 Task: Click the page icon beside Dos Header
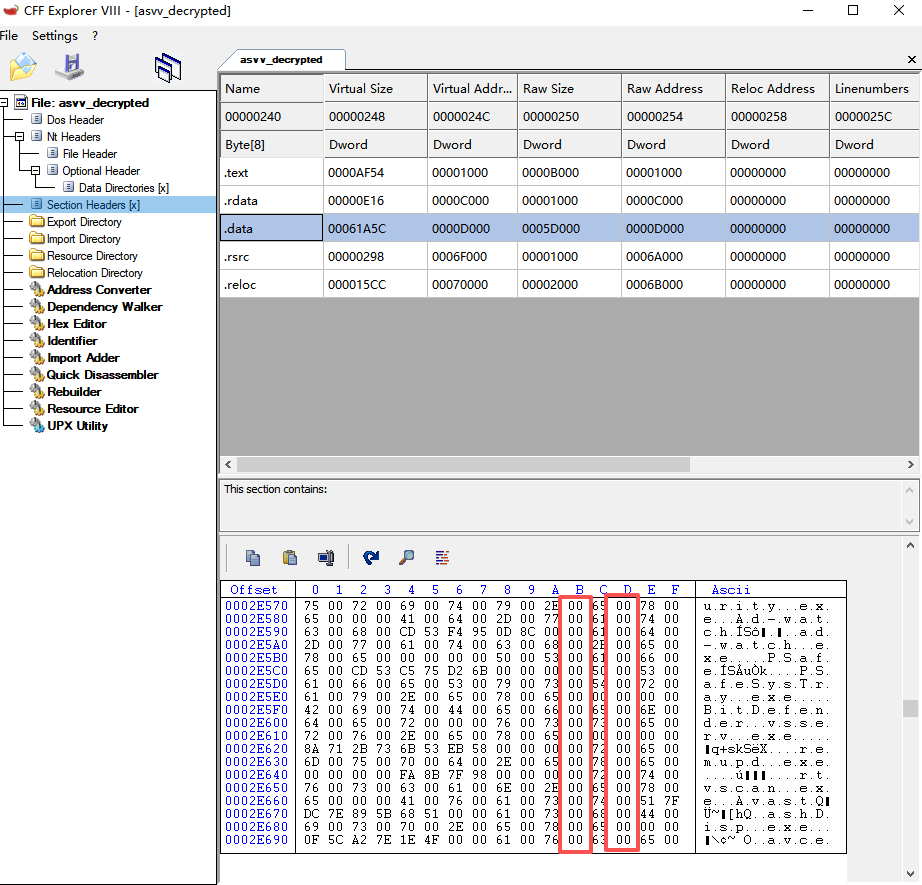36,119
